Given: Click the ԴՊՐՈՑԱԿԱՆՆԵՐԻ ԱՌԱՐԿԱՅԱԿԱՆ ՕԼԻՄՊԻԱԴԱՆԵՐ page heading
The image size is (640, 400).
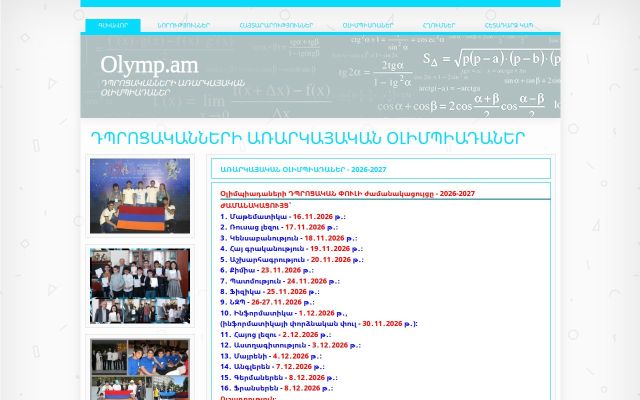Looking at the screenshot, I should [x=307, y=138].
